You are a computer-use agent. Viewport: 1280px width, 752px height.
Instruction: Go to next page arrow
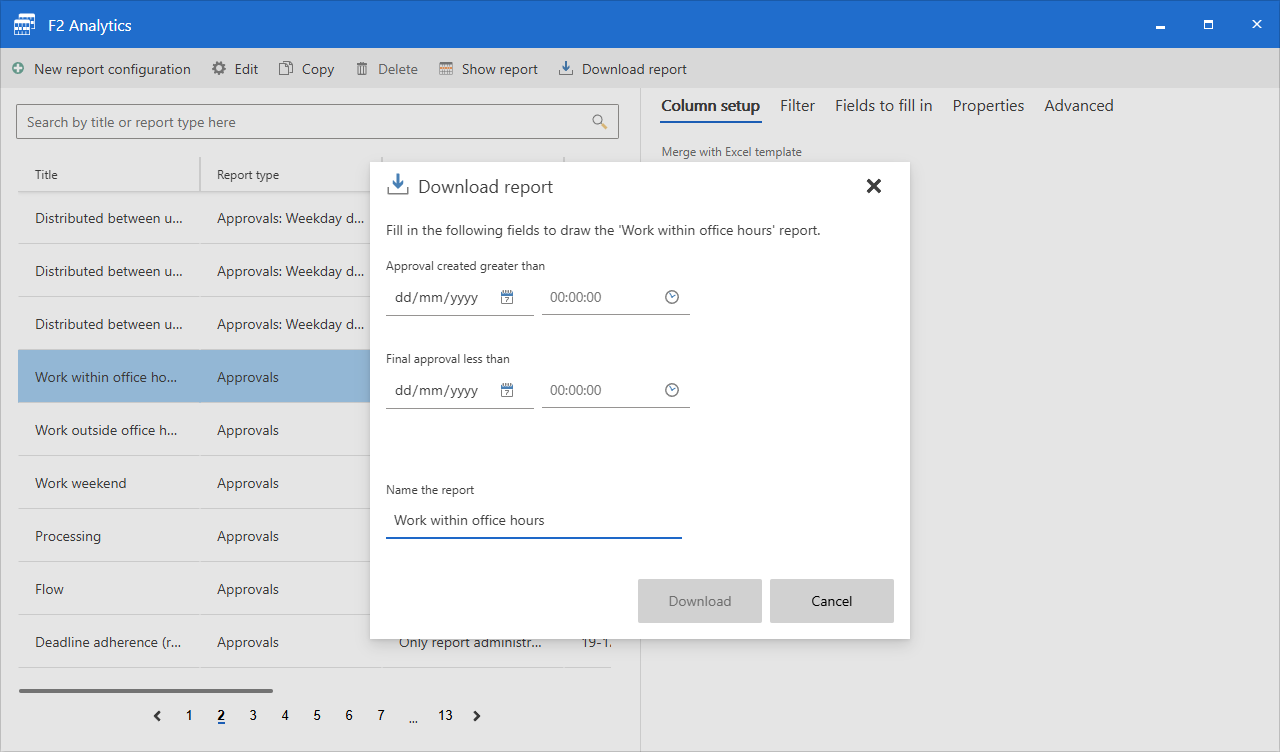tap(477, 716)
